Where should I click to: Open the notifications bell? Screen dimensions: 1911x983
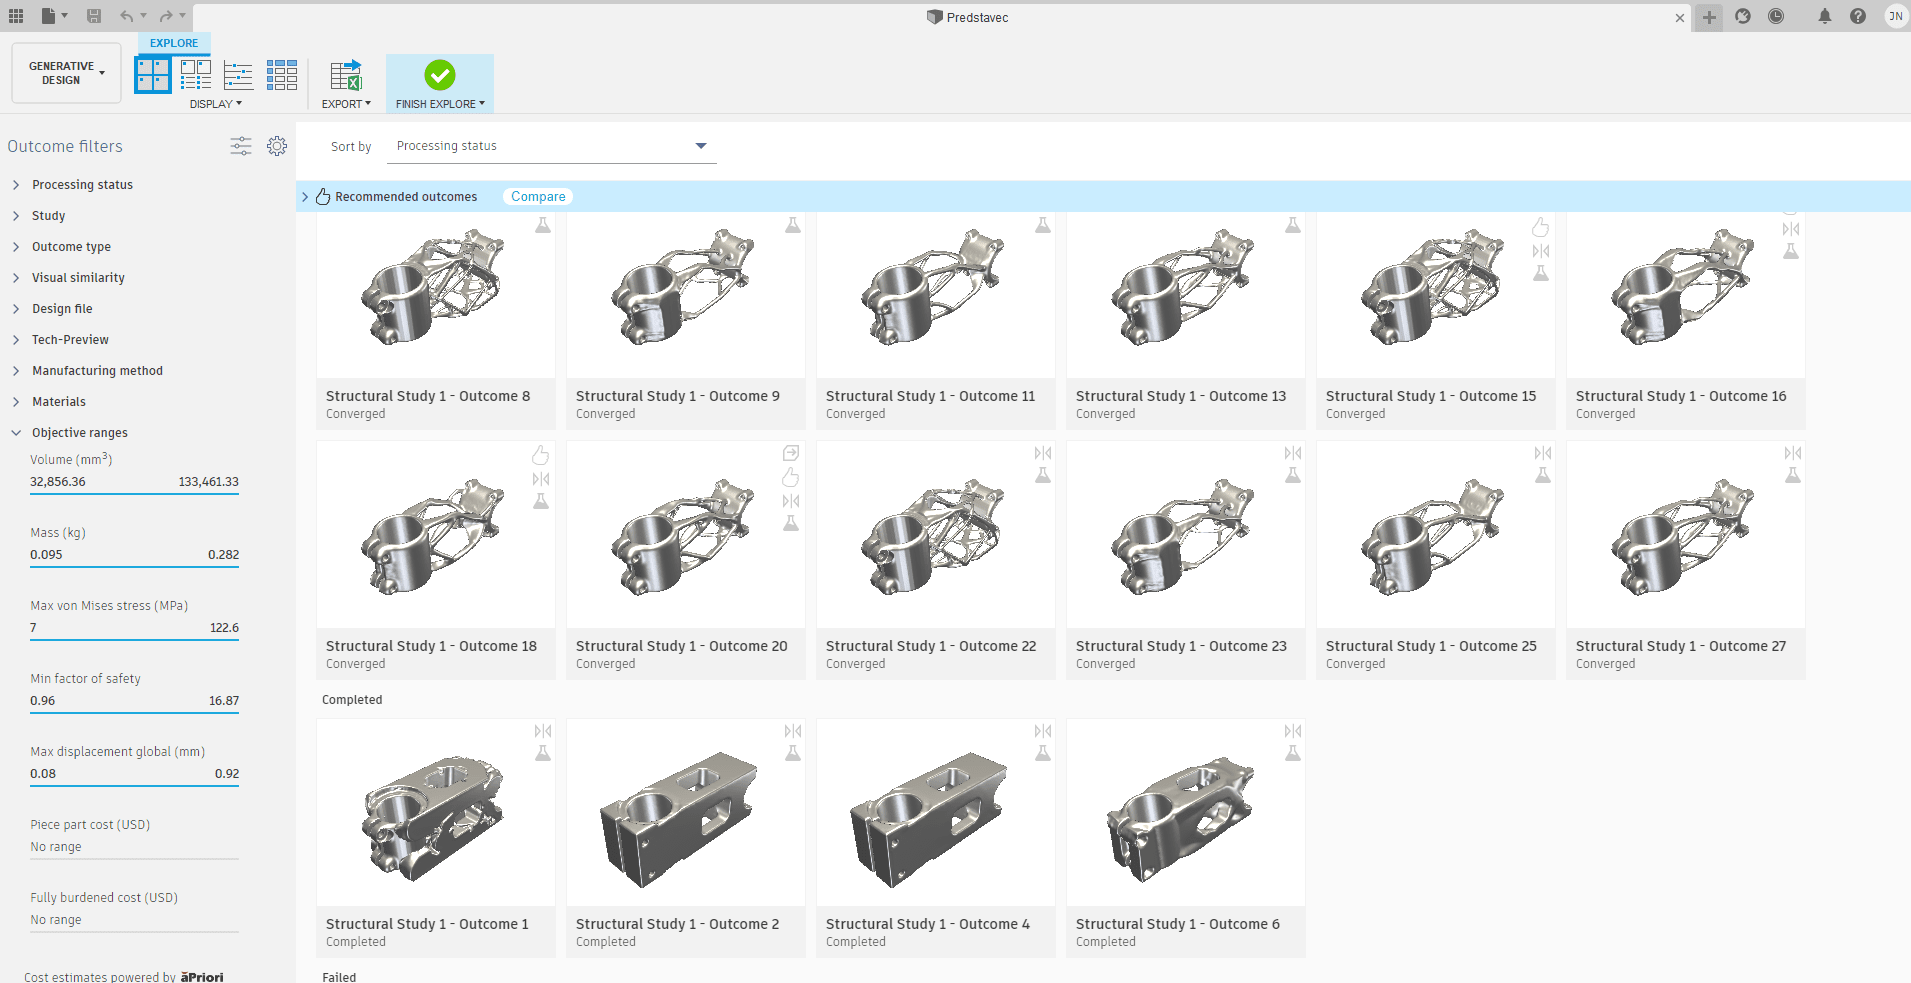pos(1825,16)
